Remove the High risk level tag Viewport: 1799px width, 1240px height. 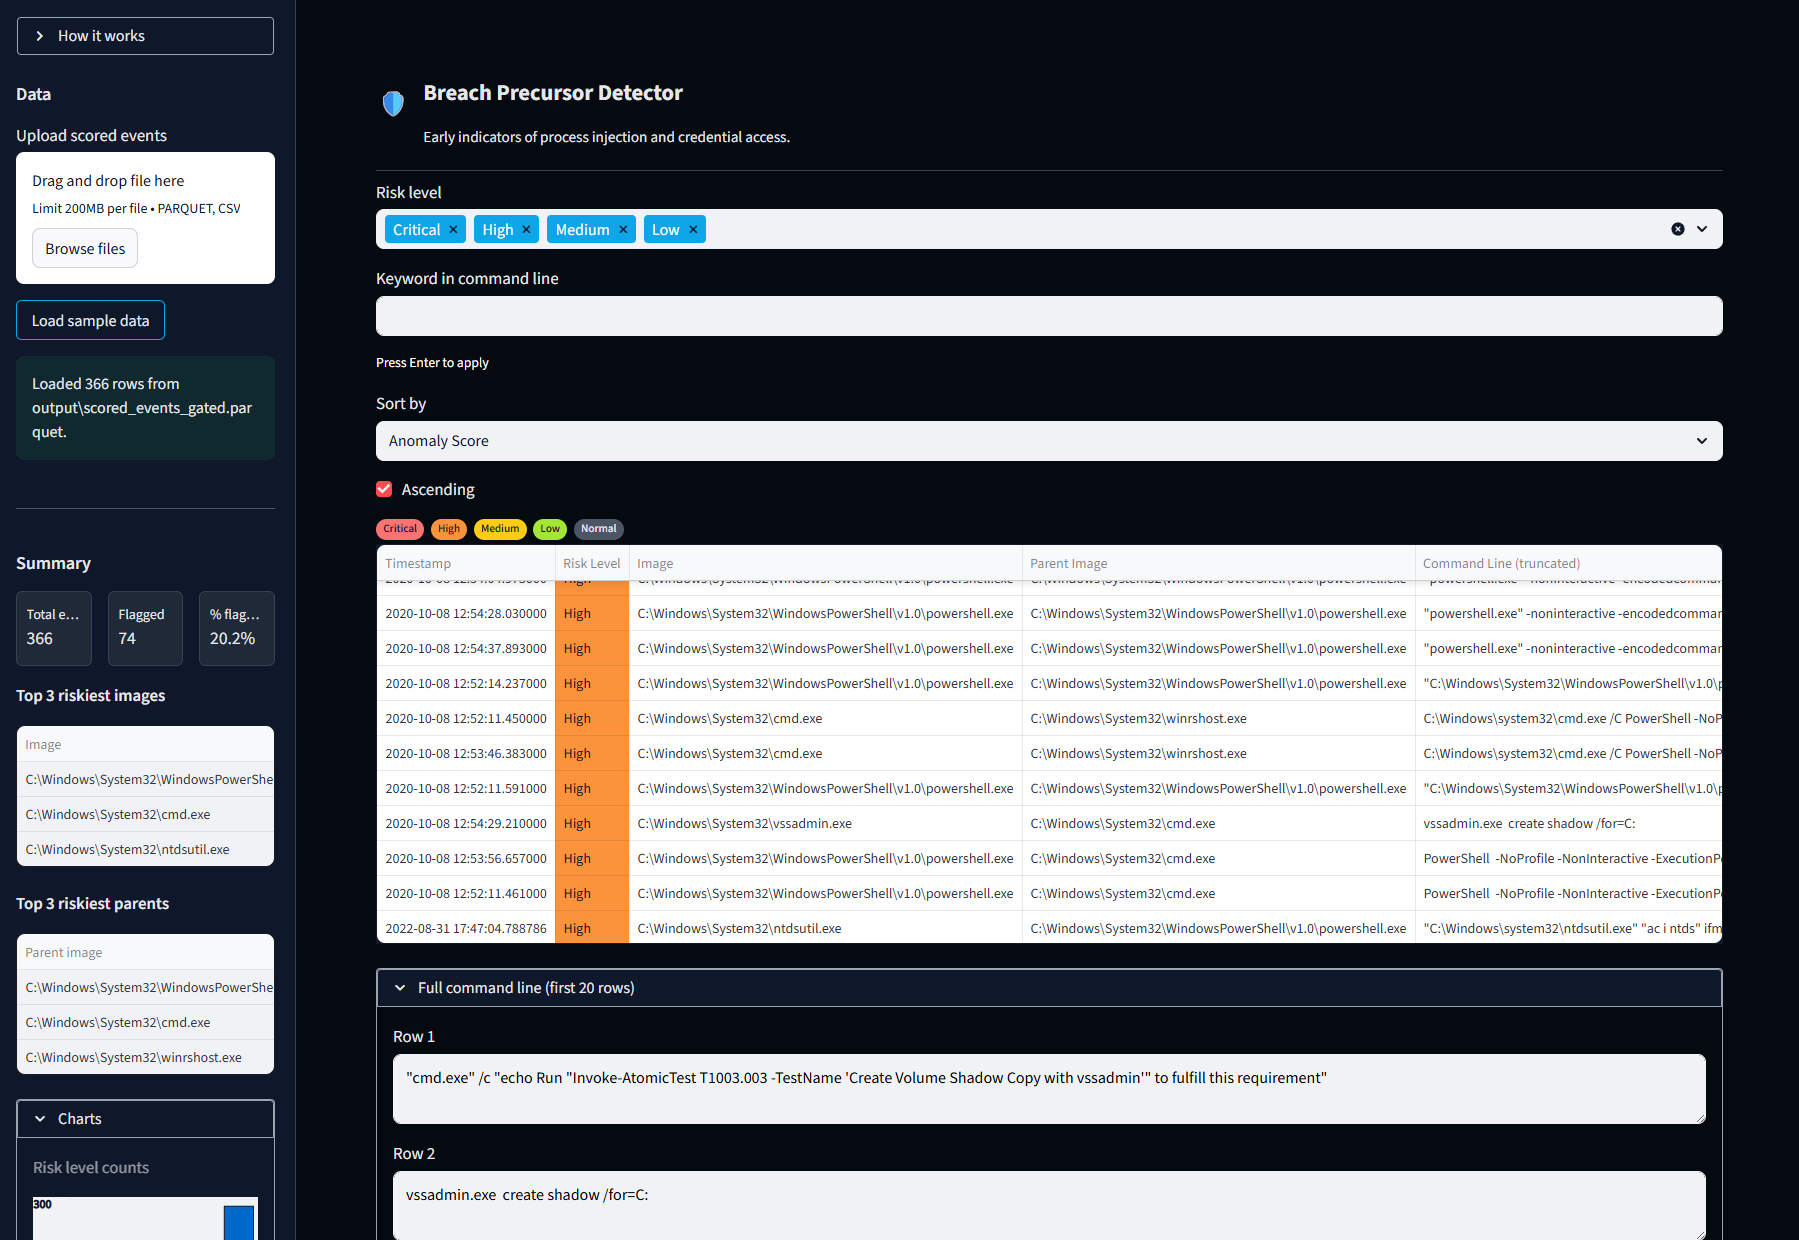coord(526,230)
